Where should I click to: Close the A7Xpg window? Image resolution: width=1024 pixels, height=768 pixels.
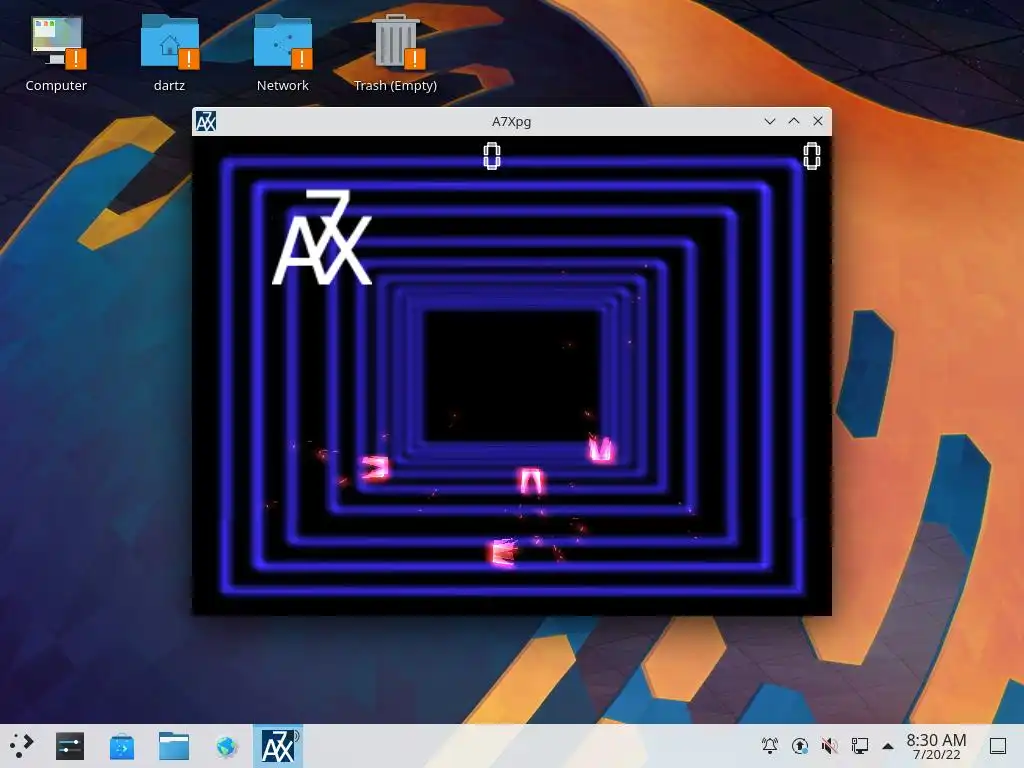coord(818,121)
